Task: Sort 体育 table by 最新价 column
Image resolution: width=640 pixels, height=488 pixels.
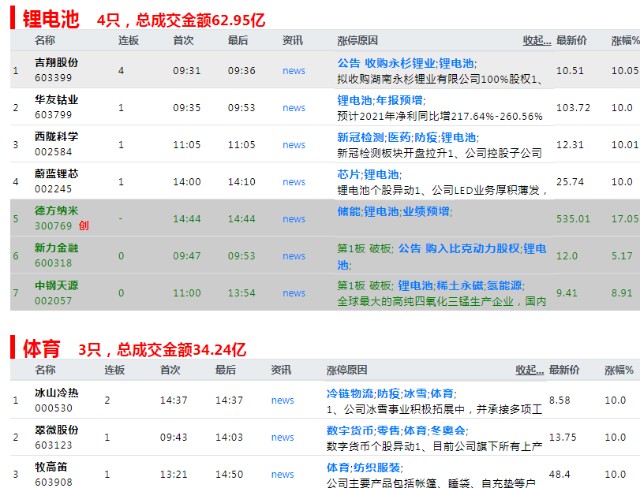Action: coord(564,370)
